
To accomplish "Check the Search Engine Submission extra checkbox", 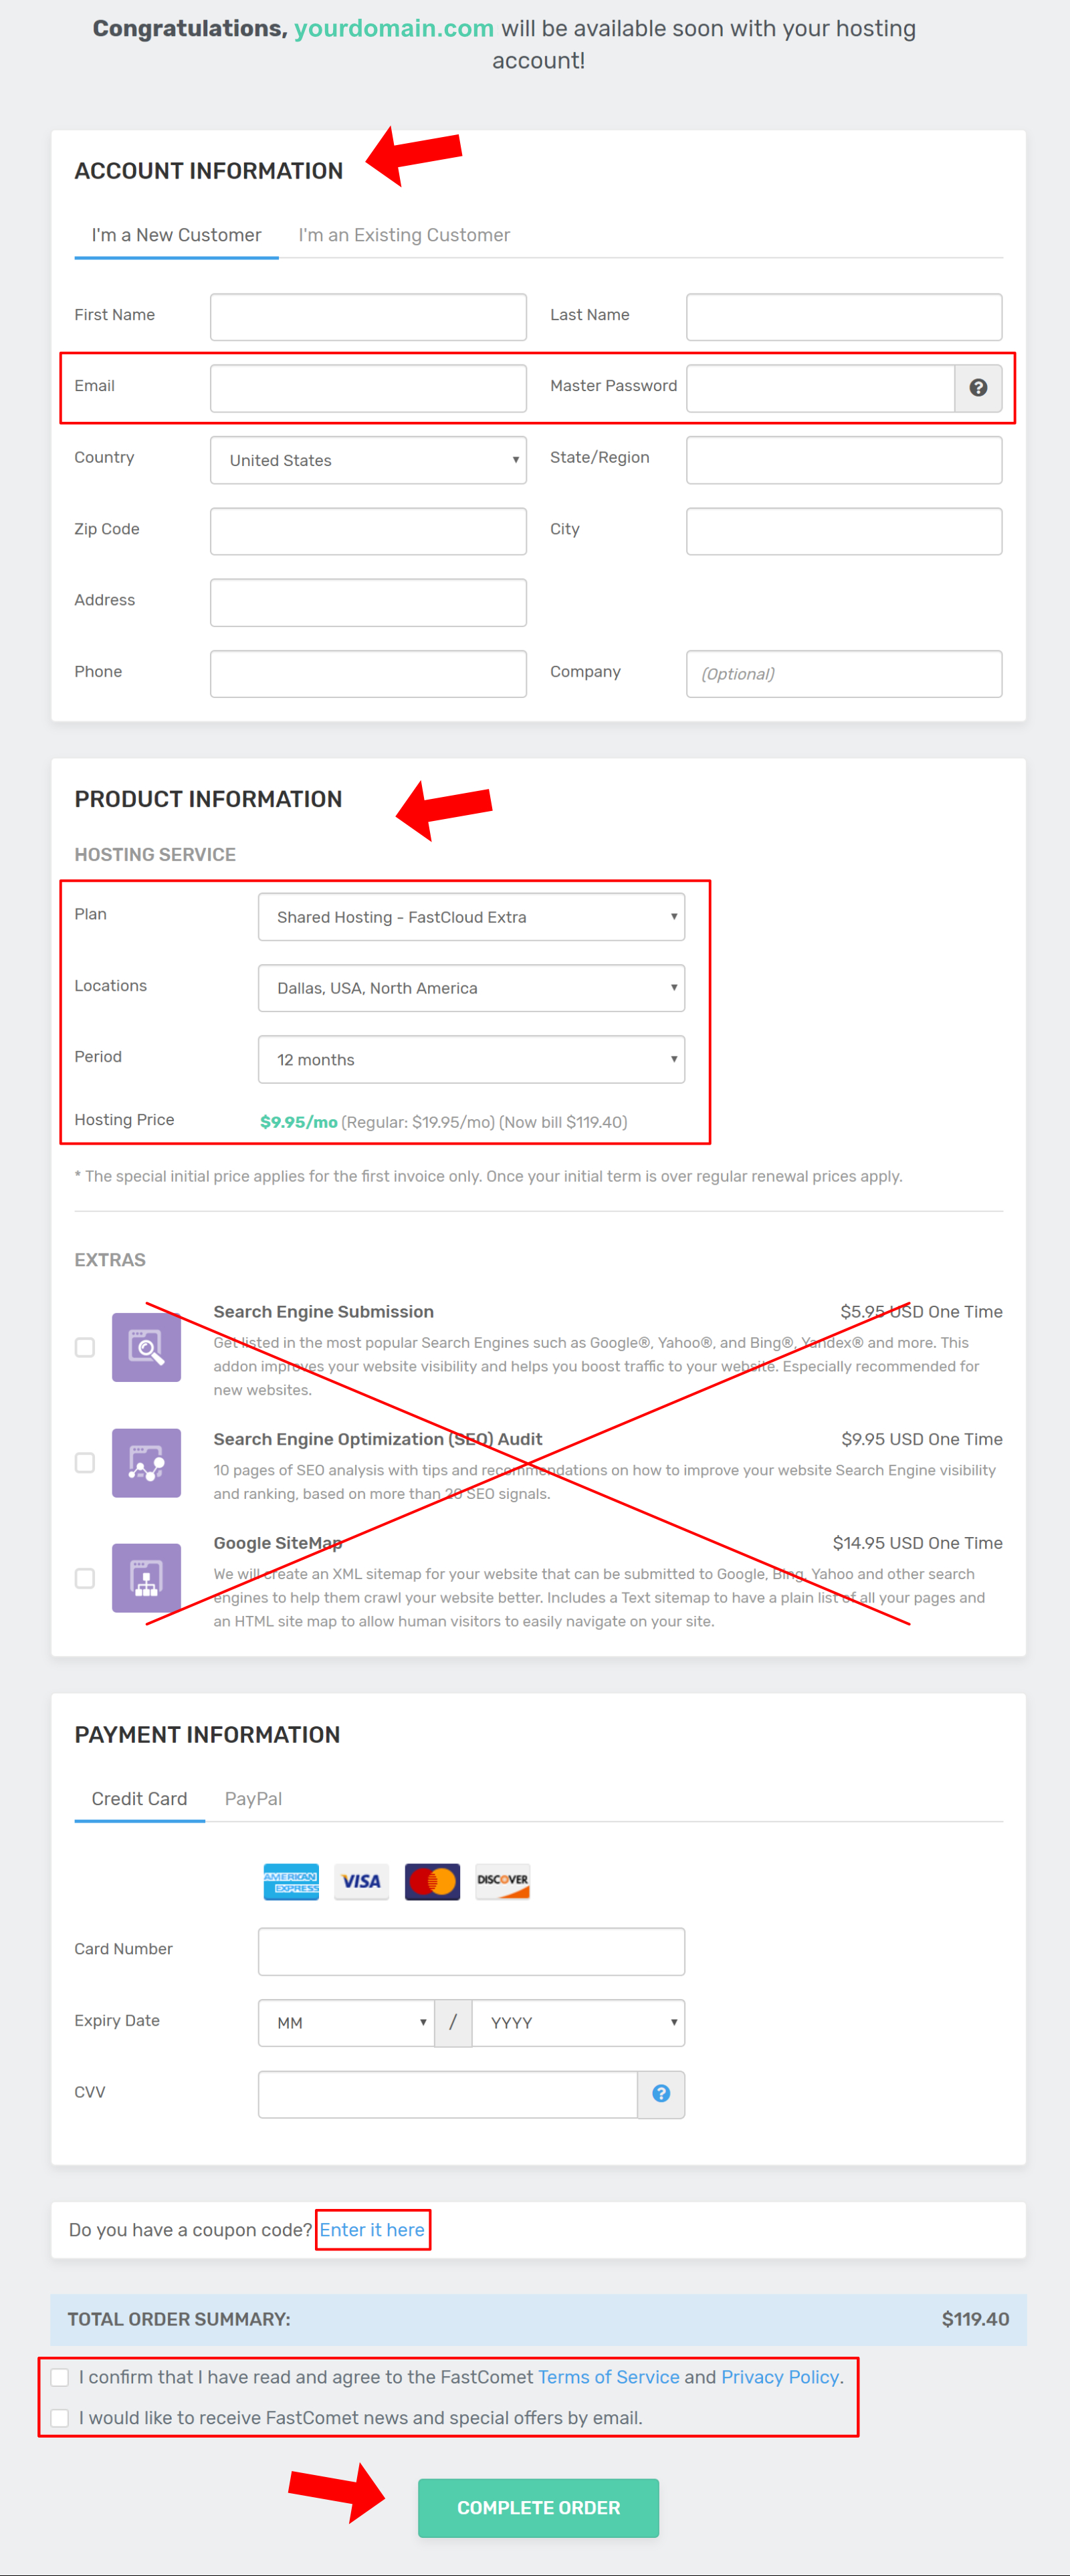I will pyautogui.click(x=85, y=1347).
